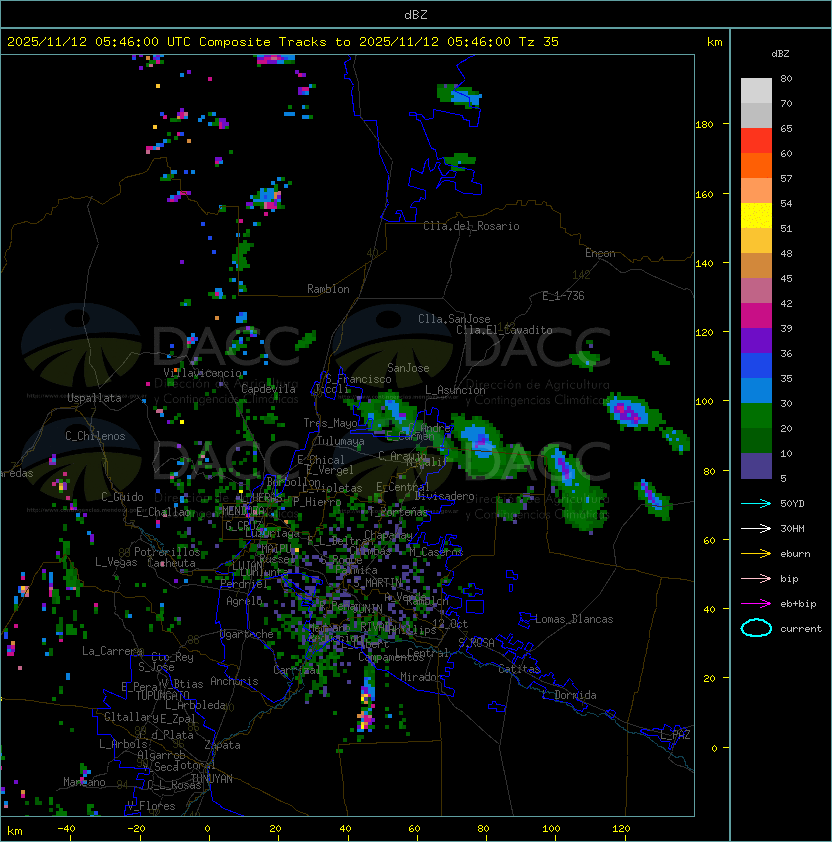Click the Composite Tracks timestamp header text
Viewport: 832px width, 842px height.
283,42
